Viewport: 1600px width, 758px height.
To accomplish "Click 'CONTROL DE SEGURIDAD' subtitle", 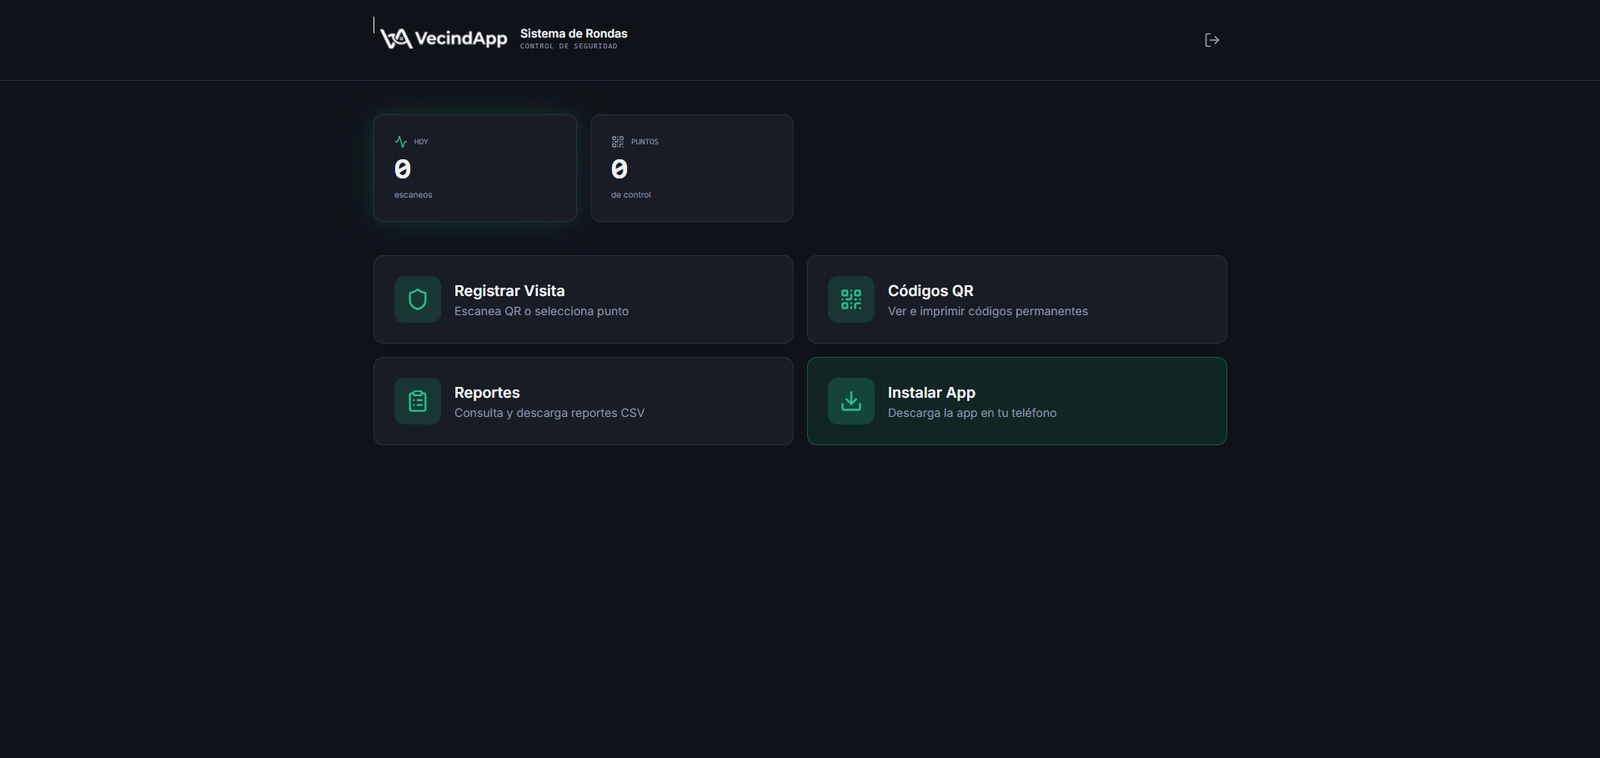I will [x=568, y=47].
